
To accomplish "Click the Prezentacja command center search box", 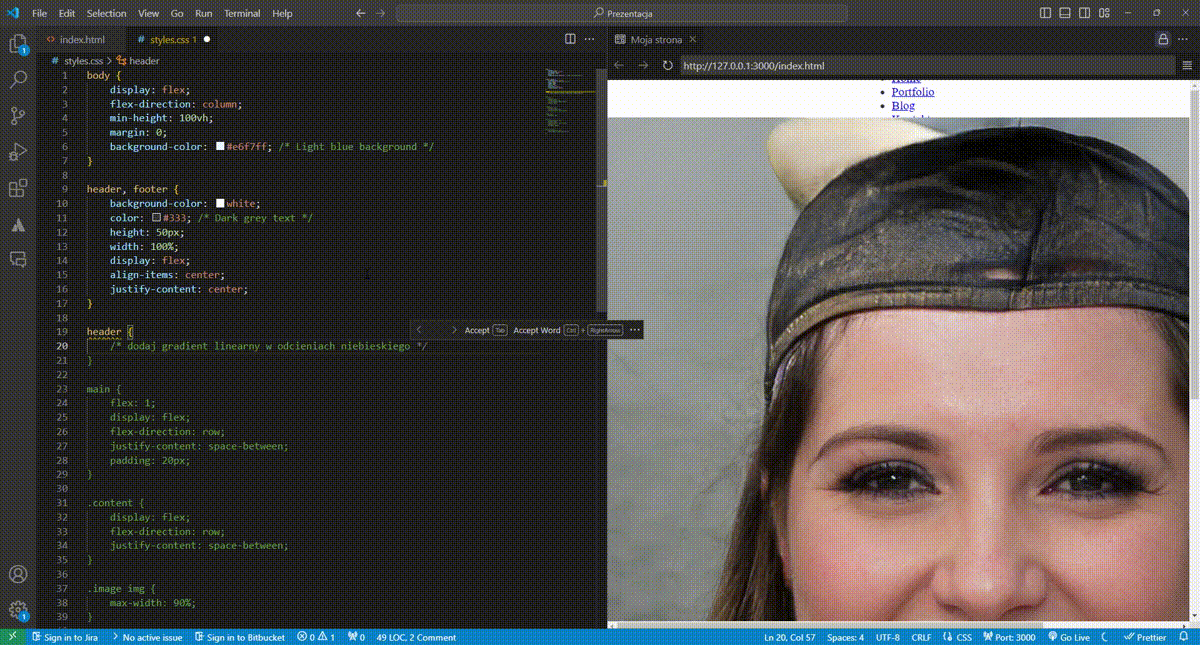I will tap(622, 13).
